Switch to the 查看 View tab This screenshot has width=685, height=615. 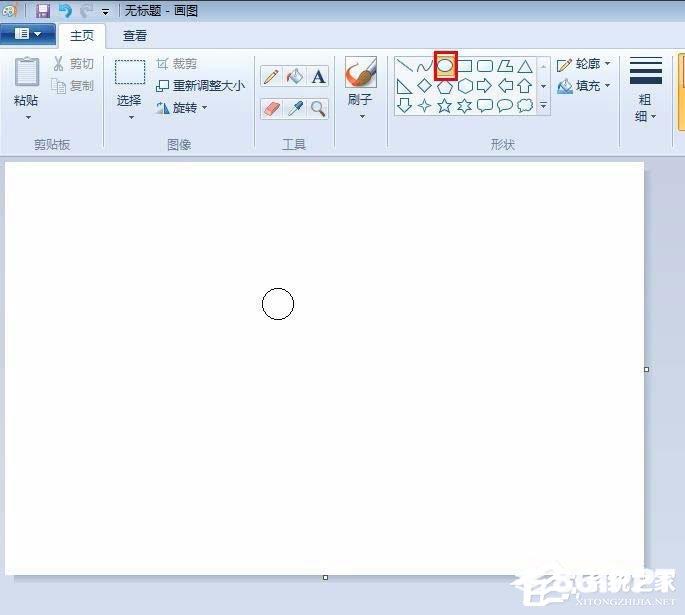coord(135,36)
